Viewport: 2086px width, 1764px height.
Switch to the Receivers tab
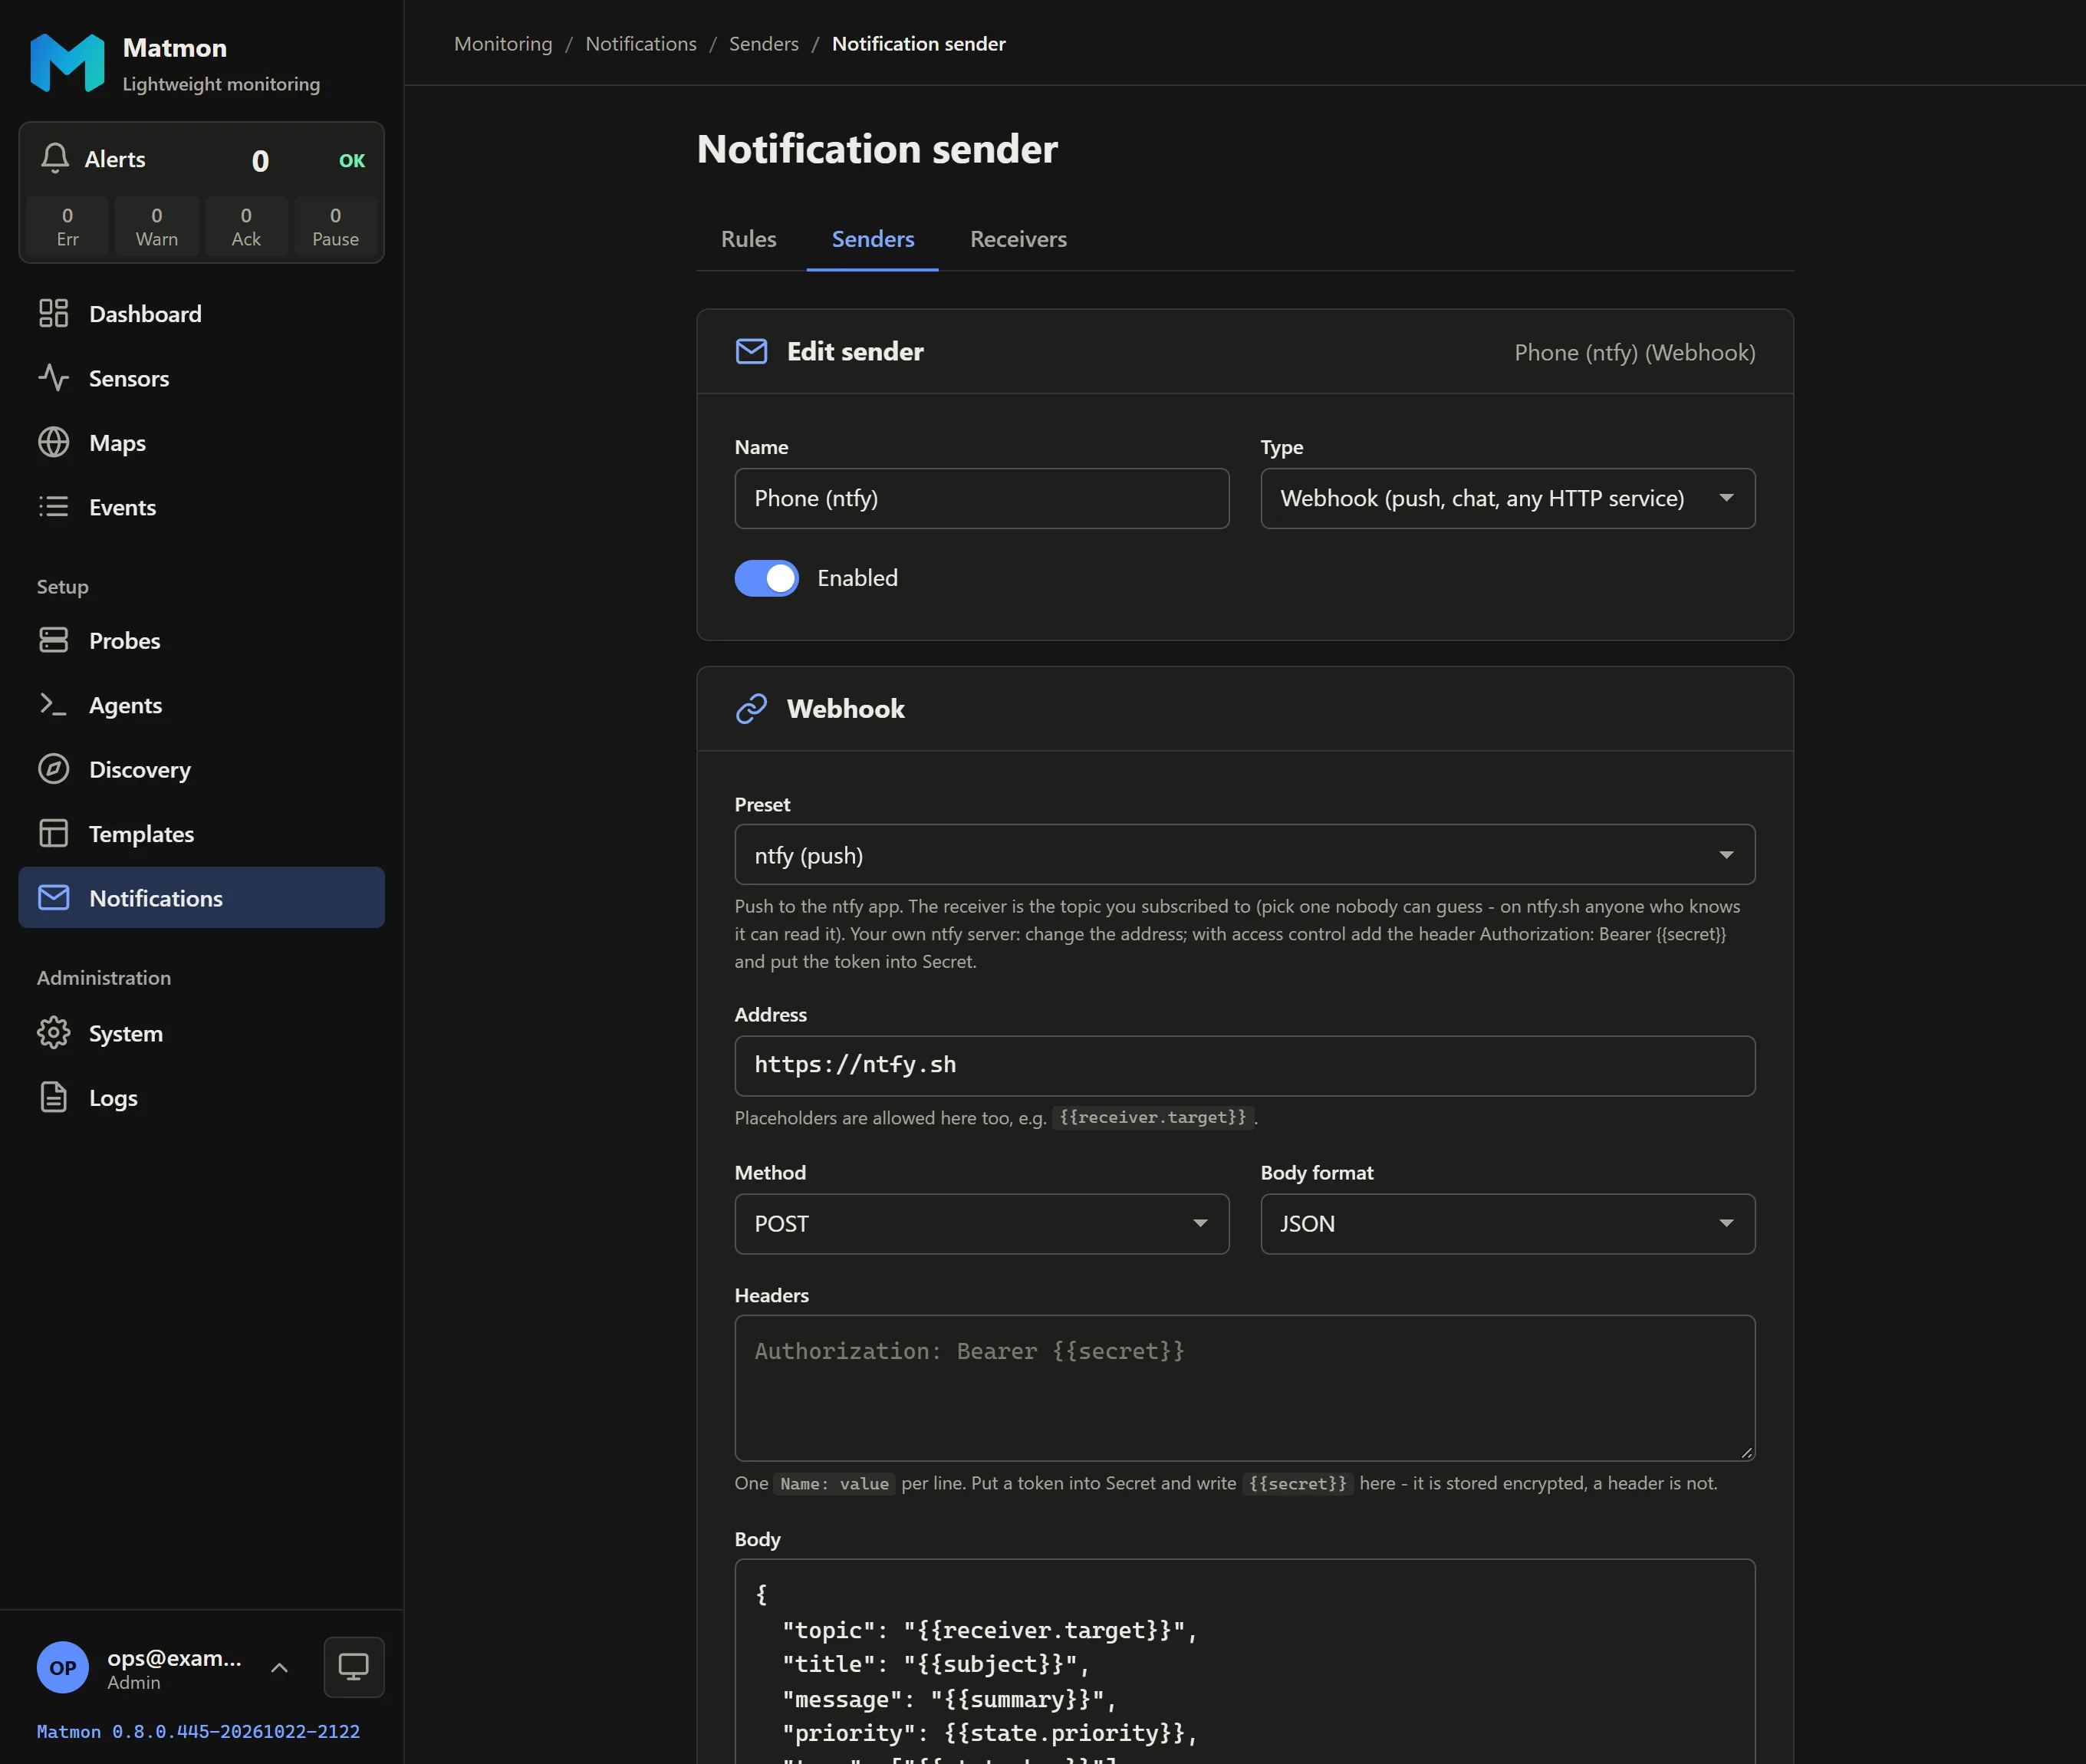point(1018,239)
